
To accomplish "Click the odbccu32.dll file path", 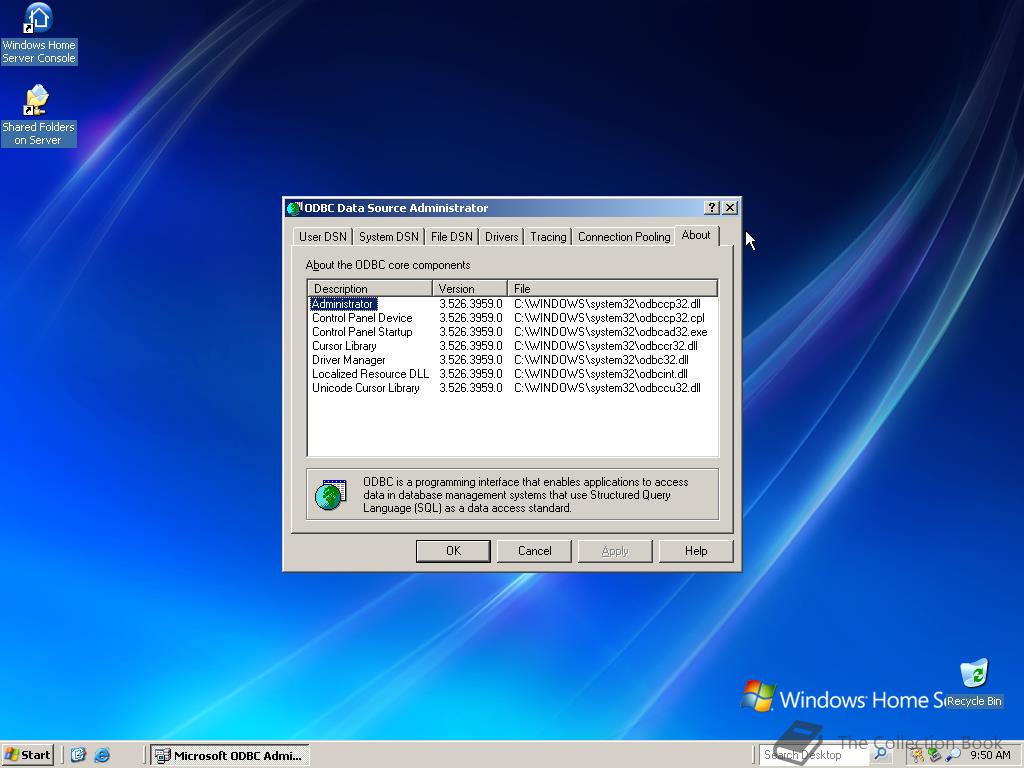I will pyautogui.click(x=607, y=388).
